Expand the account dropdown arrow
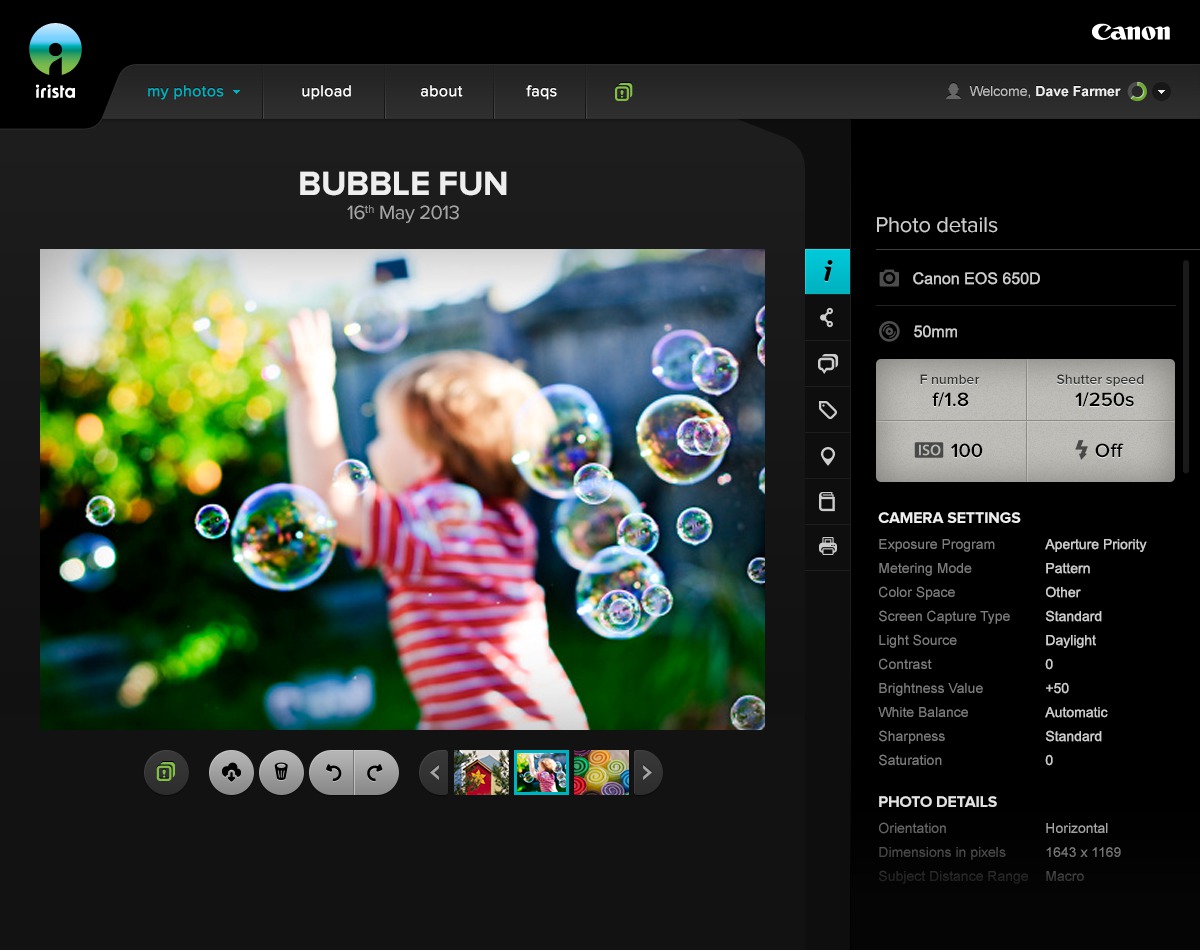The width and height of the screenshot is (1200, 950). [x=1161, y=91]
